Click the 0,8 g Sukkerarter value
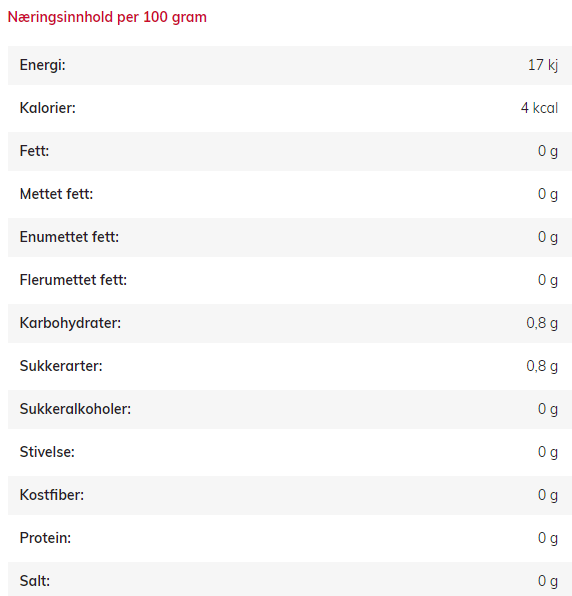 [542, 366]
